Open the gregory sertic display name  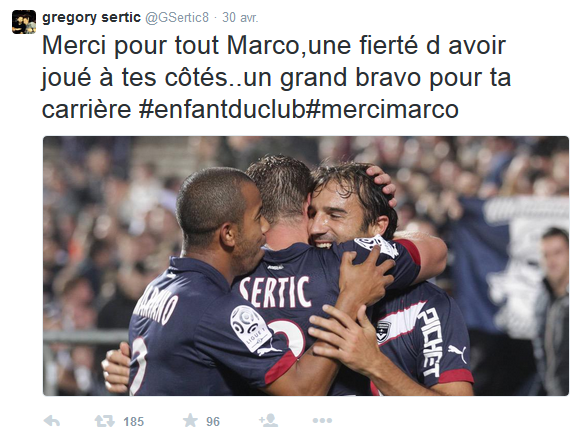[92, 17]
